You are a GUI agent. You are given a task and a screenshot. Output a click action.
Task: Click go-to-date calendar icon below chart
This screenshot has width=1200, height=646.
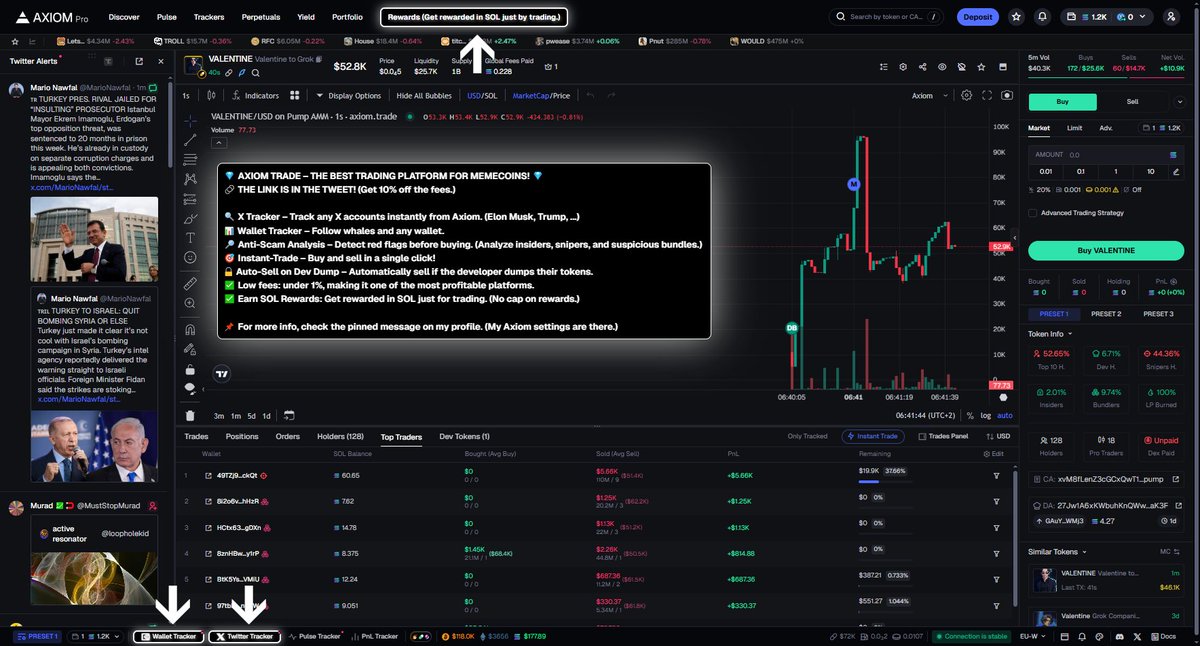288,415
